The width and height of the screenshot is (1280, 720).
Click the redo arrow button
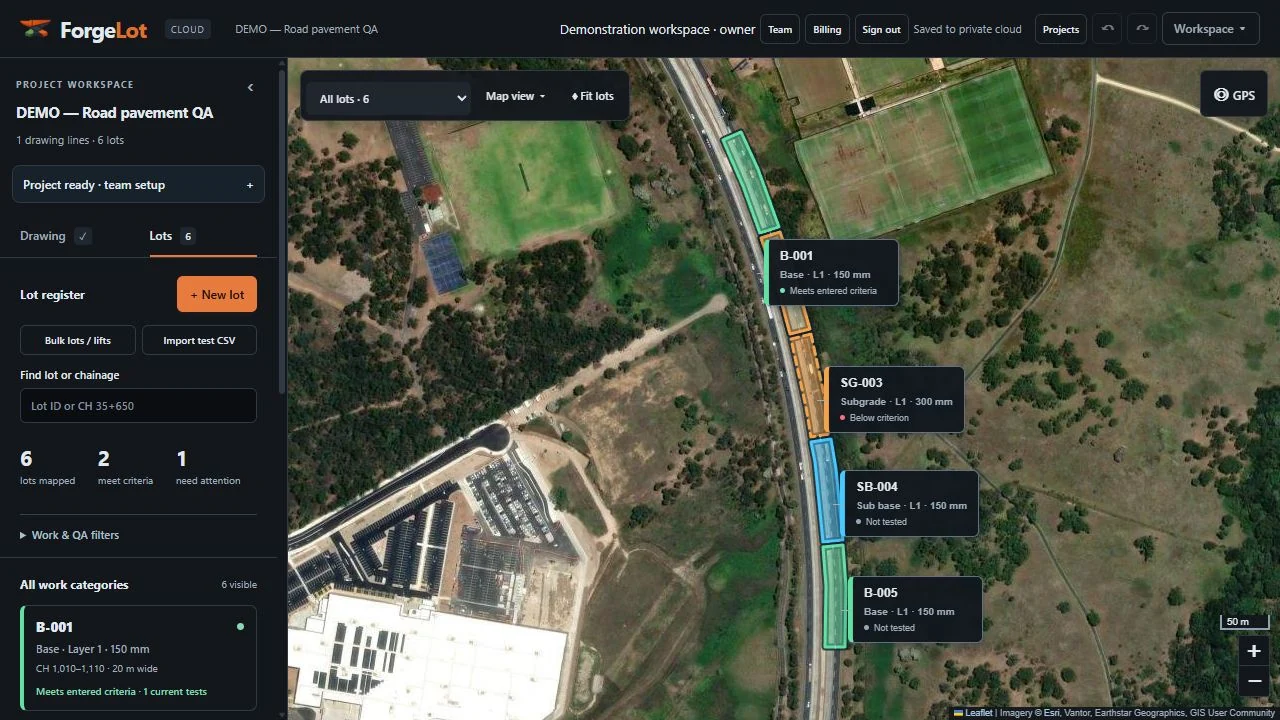tap(1142, 29)
